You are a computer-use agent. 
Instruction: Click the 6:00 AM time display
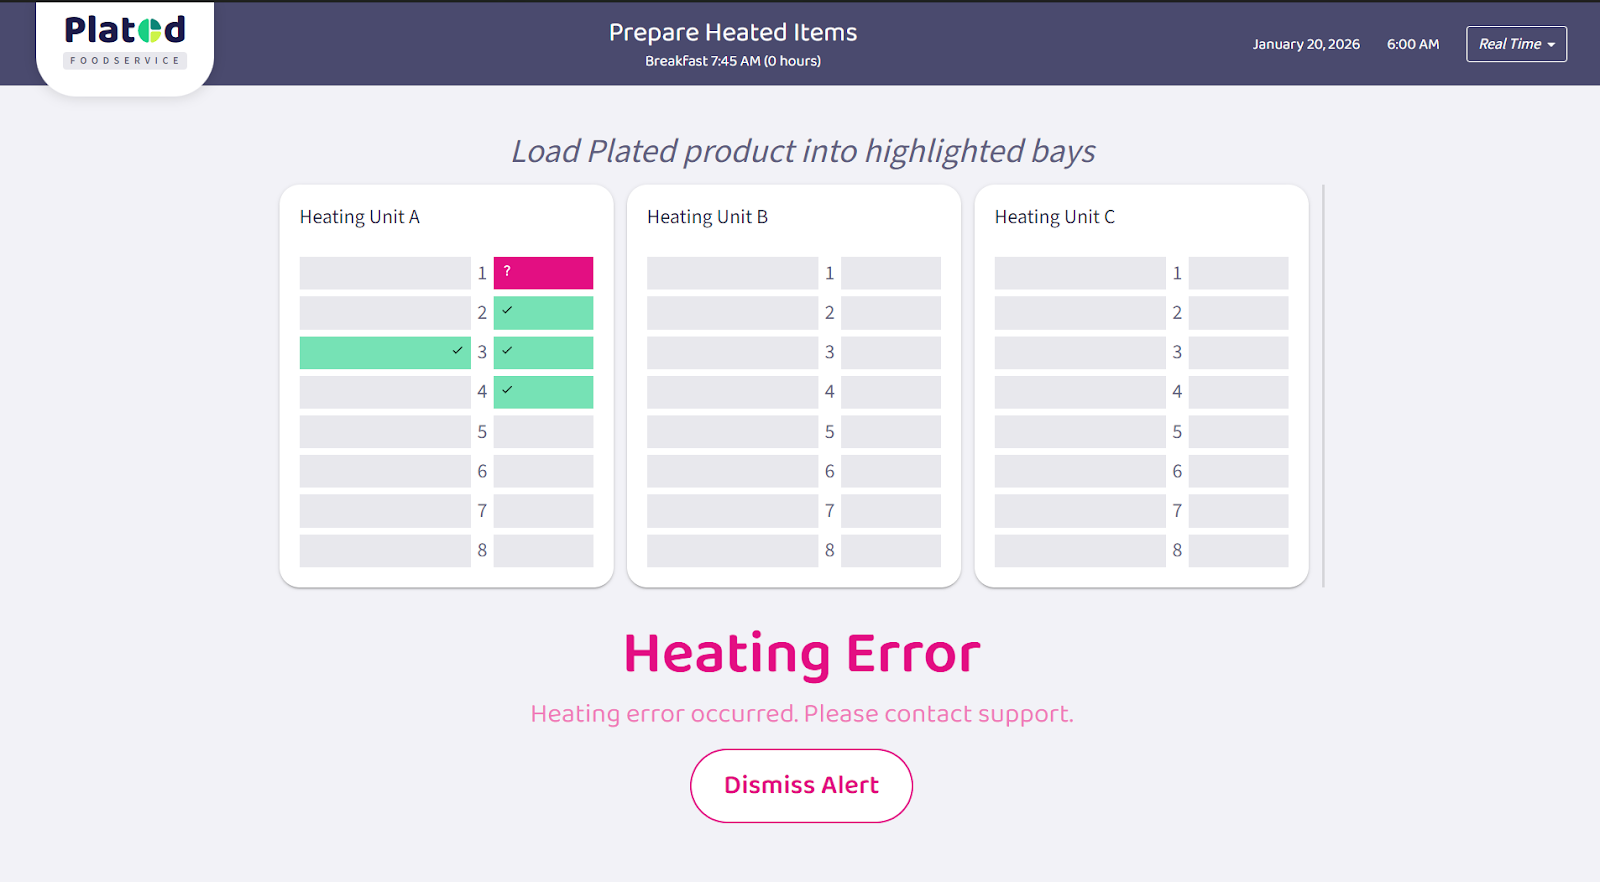[1413, 44]
